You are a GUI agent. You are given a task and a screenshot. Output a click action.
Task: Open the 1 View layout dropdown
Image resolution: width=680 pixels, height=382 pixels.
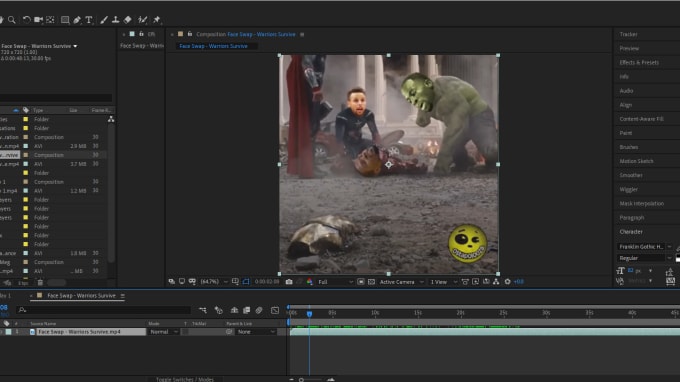point(443,282)
